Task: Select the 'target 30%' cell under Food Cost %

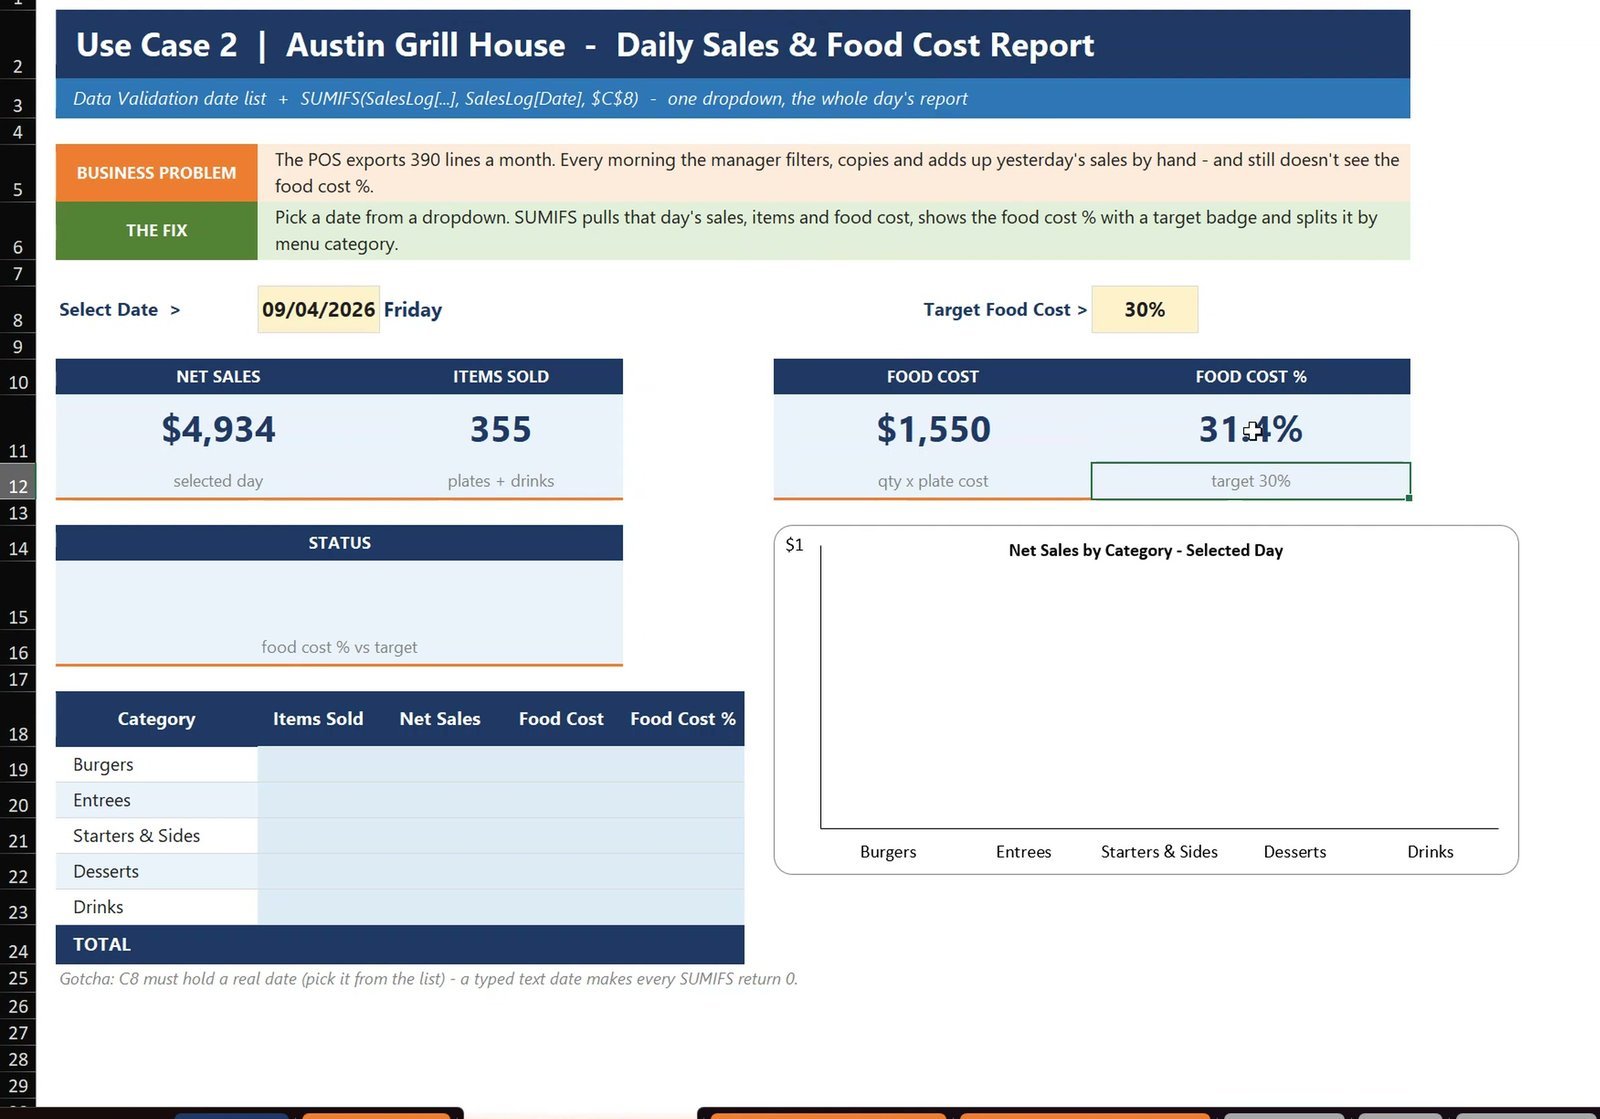Action: 1250,481
